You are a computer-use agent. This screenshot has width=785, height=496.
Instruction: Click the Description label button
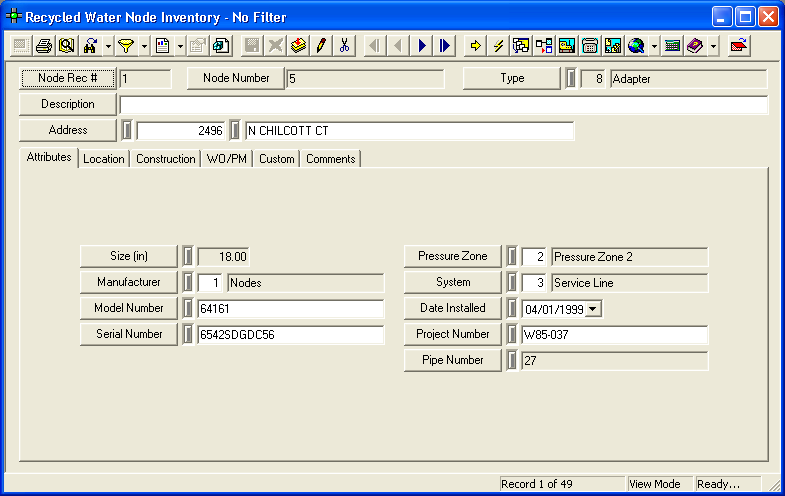tap(68, 104)
